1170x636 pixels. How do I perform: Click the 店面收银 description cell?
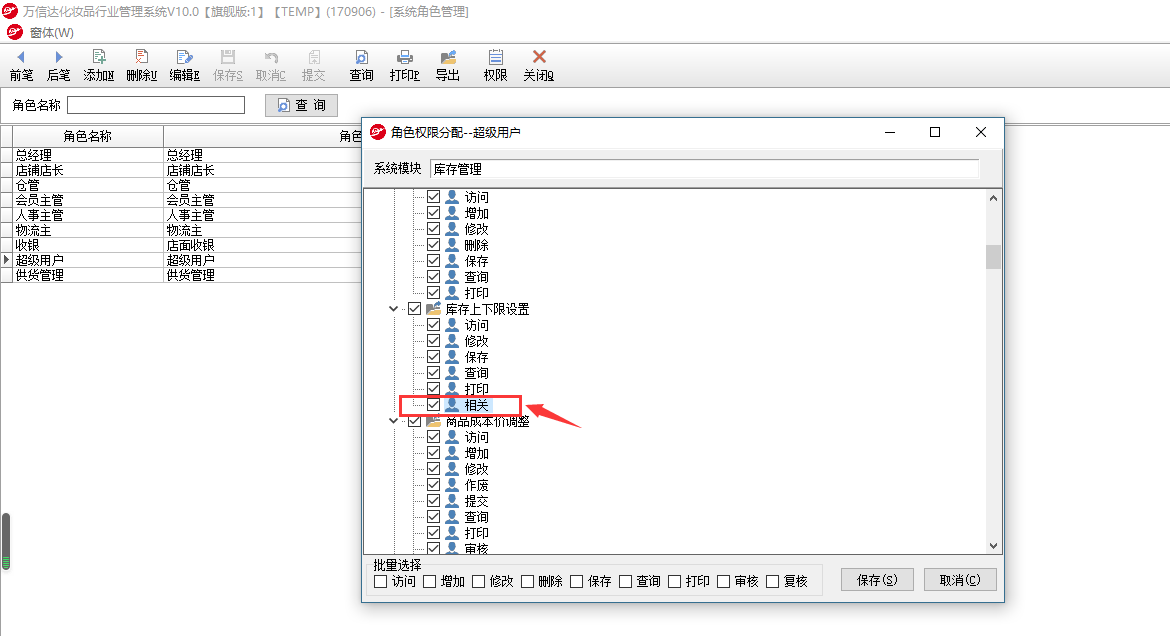tap(263, 245)
